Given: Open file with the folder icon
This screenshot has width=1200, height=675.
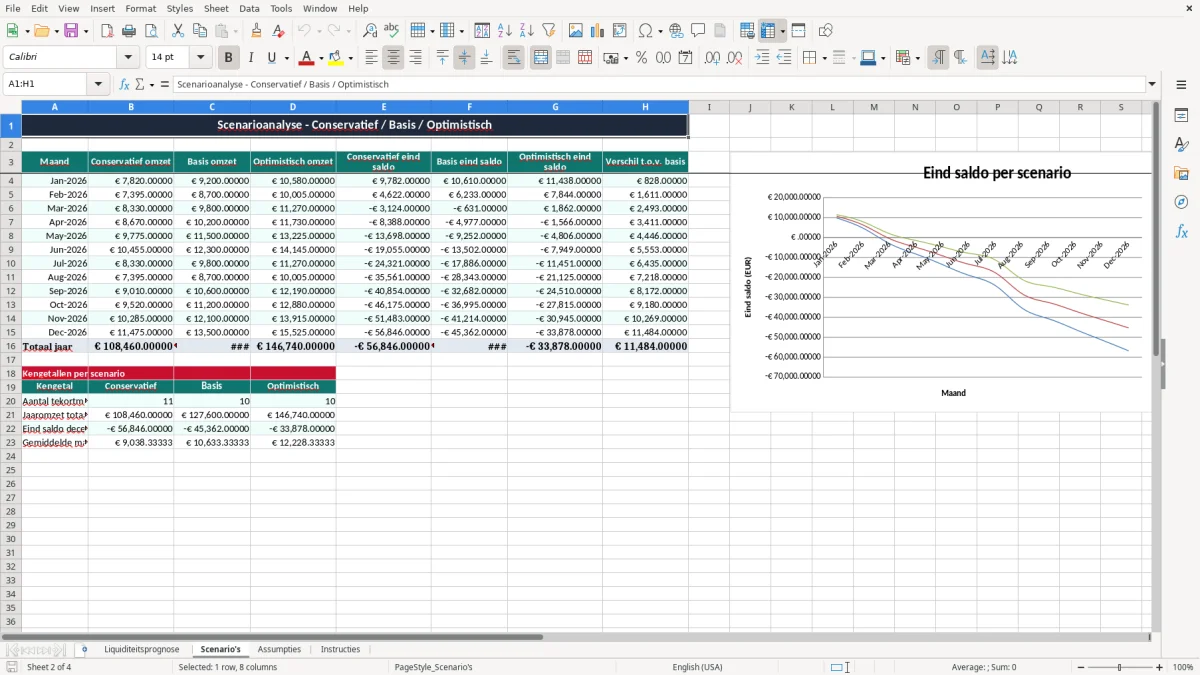Looking at the screenshot, I should pyautogui.click(x=44, y=31).
